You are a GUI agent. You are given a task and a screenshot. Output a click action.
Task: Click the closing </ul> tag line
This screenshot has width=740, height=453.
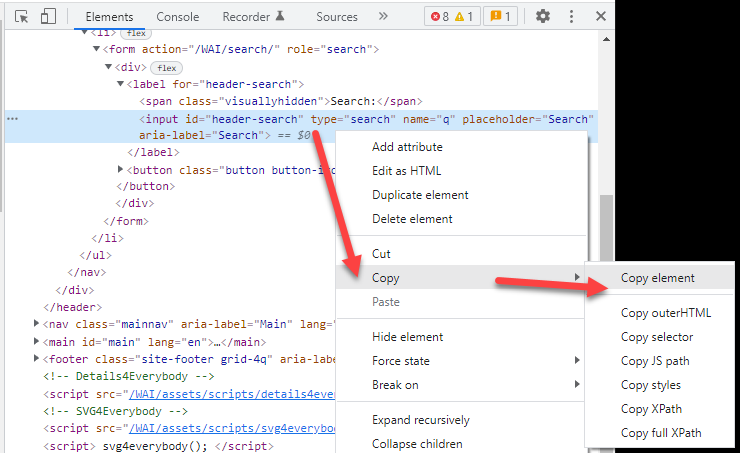(x=96, y=255)
